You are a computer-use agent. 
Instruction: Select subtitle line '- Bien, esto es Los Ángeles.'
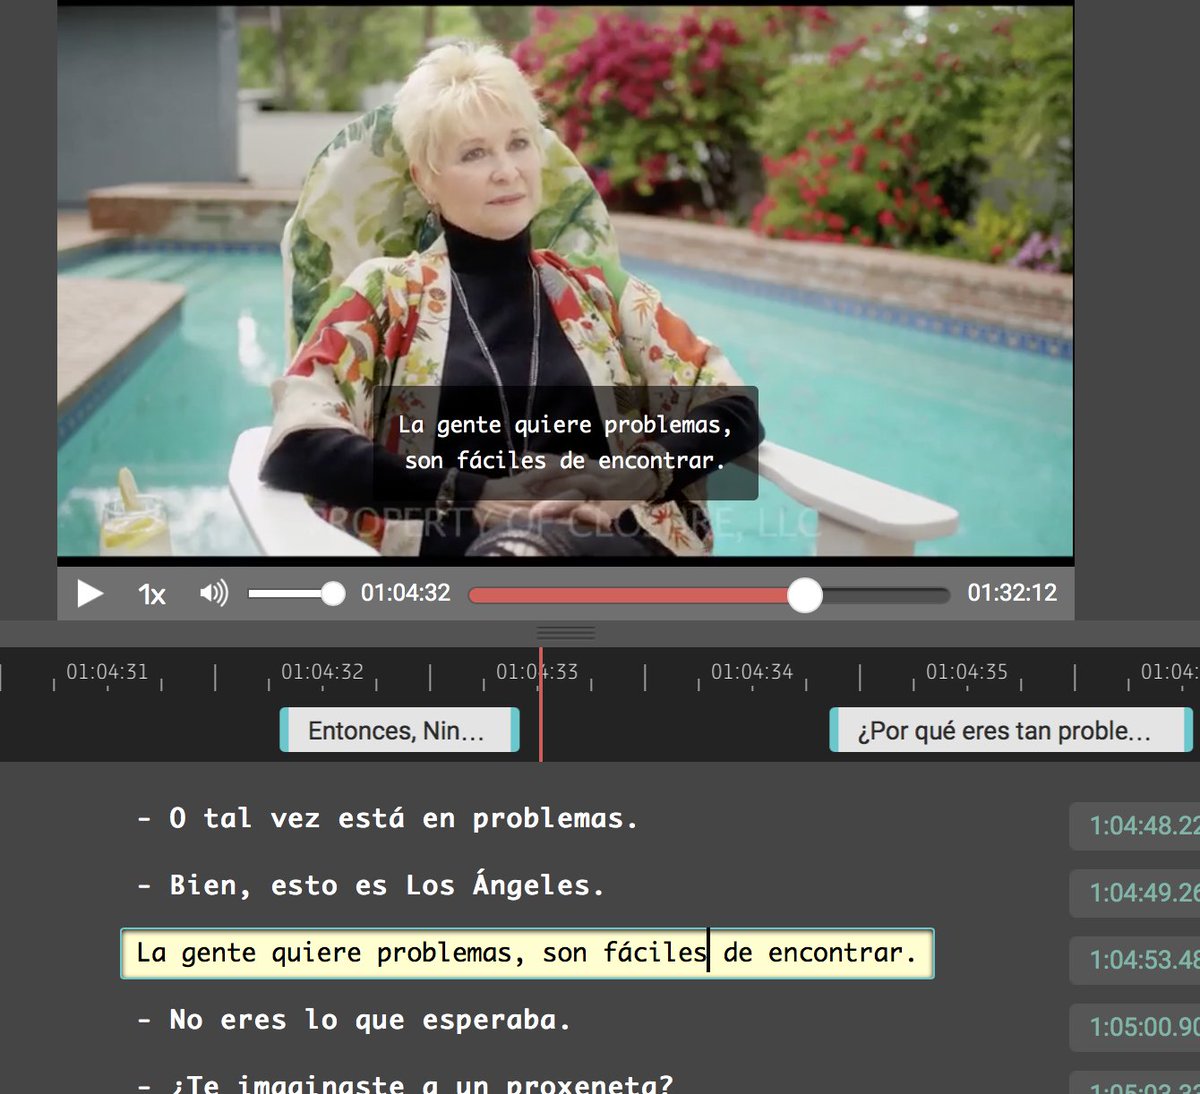click(371, 886)
